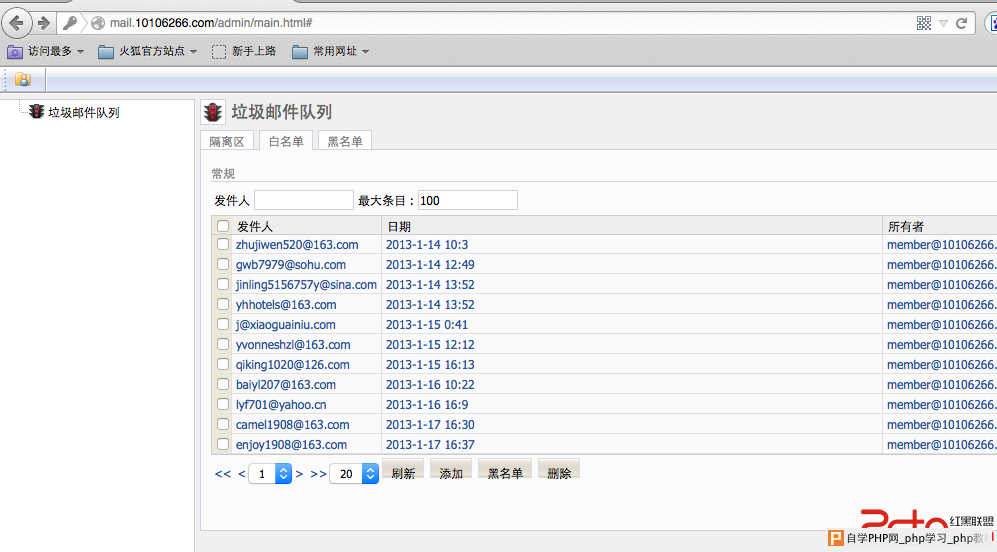The height and width of the screenshot is (552, 997).
Task: Check the box for yhhotels@163.com
Action: click(x=223, y=304)
